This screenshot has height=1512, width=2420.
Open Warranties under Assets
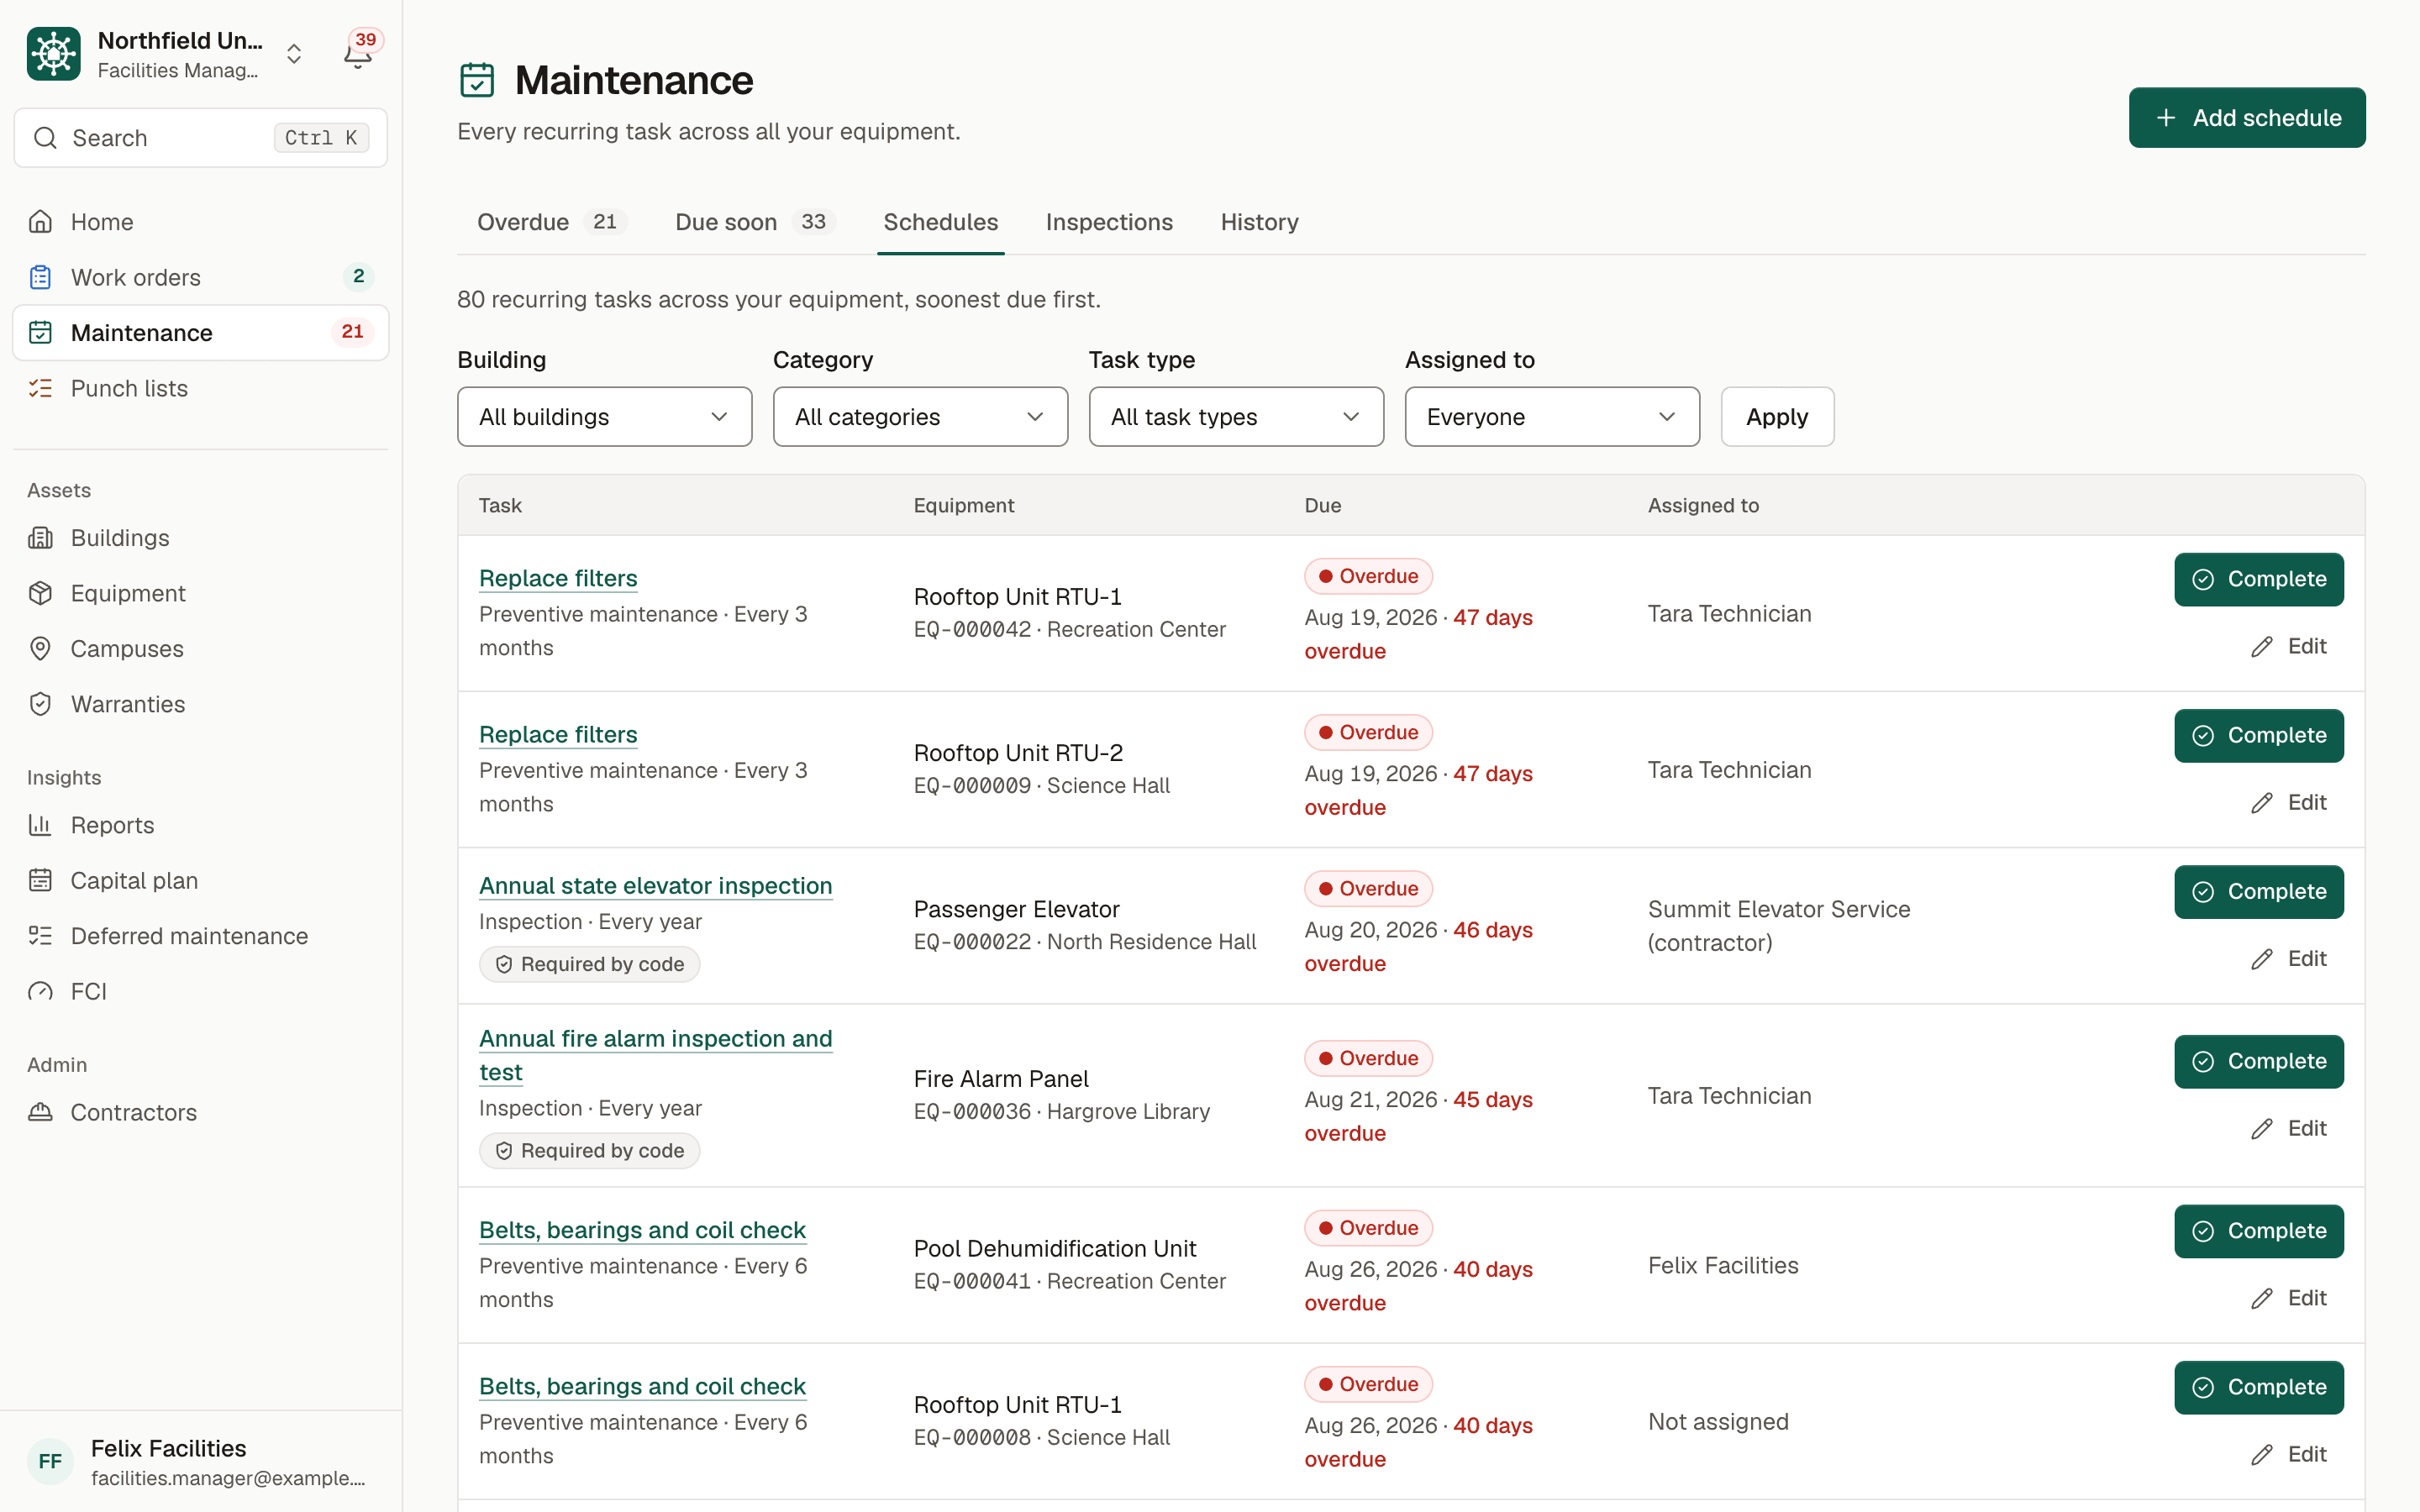pyautogui.click(x=200, y=704)
